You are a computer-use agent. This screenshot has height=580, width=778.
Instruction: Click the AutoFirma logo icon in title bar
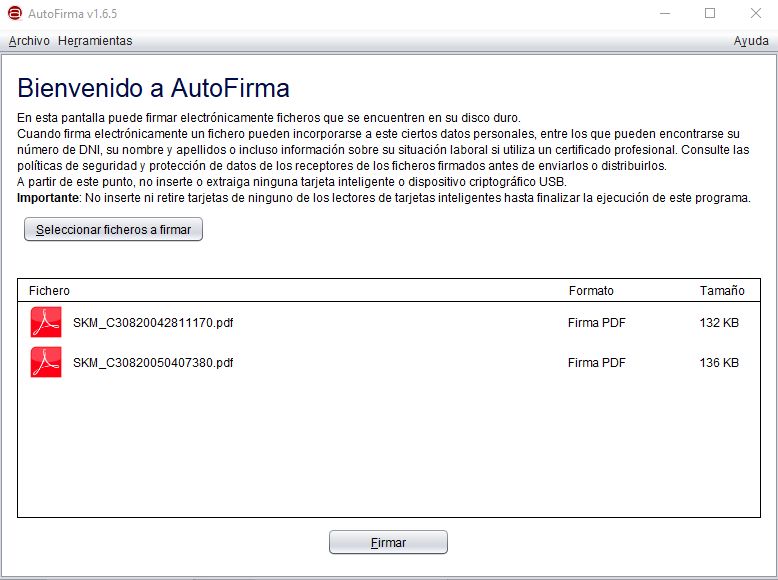coord(15,13)
